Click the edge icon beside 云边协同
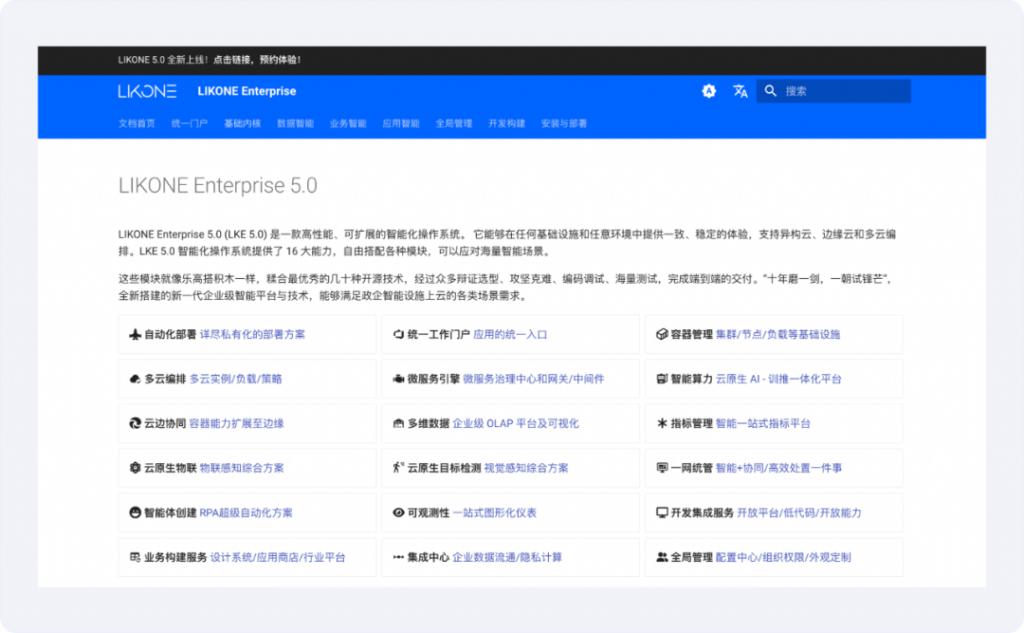The width and height of the screenshot is (1024, 633). [x=135, y=423]
